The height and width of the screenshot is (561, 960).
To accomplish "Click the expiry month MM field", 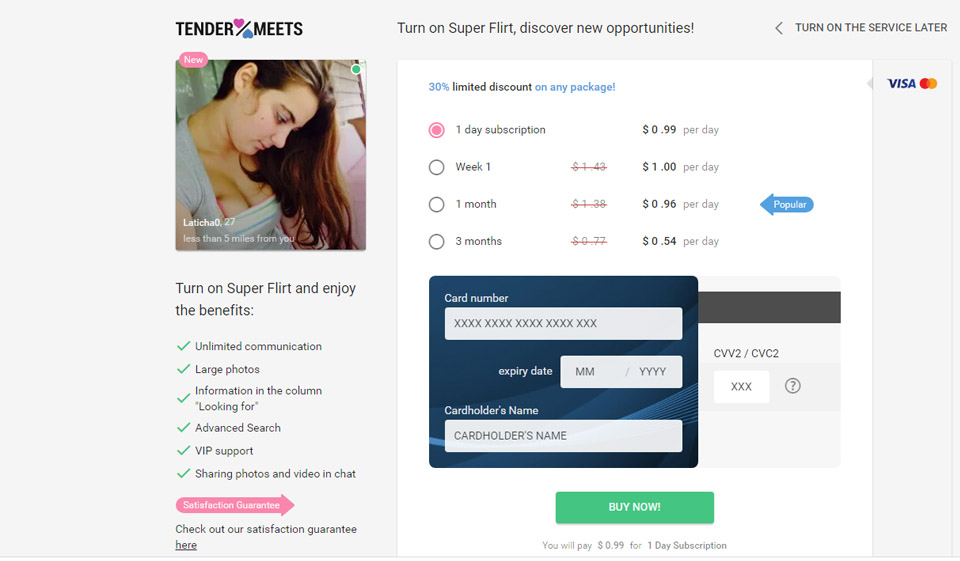I will pyautogui.click(x=586, y=372).
